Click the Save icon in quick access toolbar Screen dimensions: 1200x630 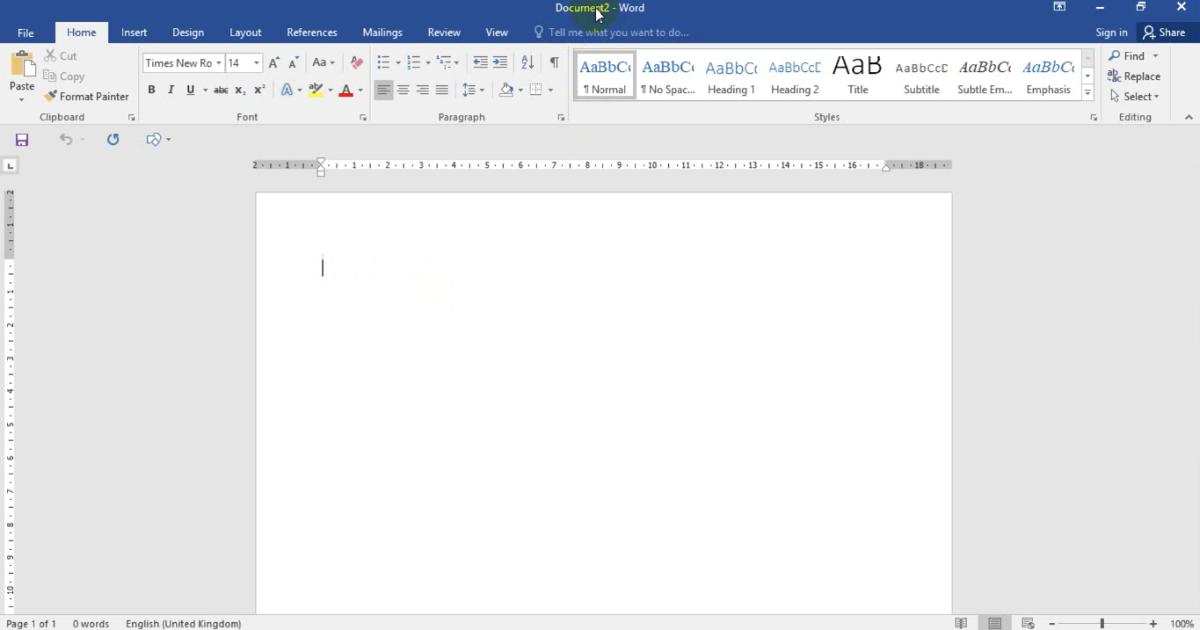point(22,140)
